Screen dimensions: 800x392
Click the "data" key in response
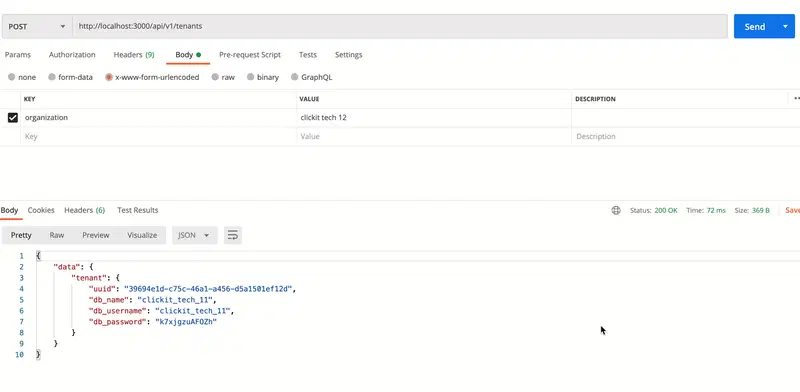tap(67, 267)
